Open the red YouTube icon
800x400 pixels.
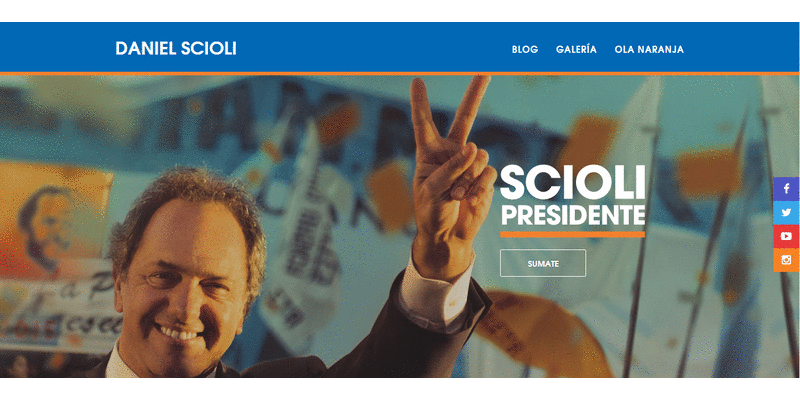click(786, 236)
